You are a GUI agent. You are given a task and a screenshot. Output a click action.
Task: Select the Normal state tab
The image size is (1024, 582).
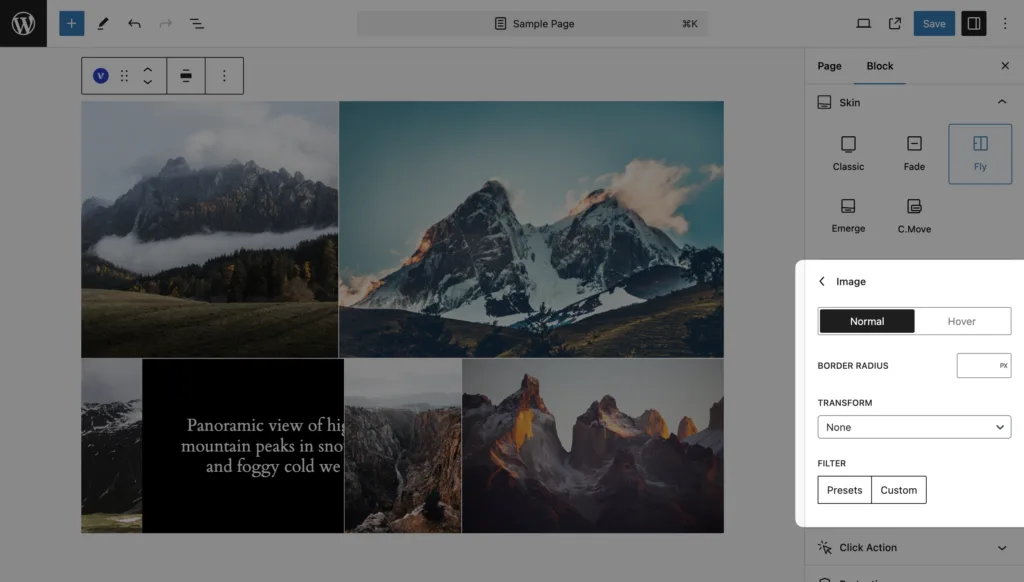867,321
